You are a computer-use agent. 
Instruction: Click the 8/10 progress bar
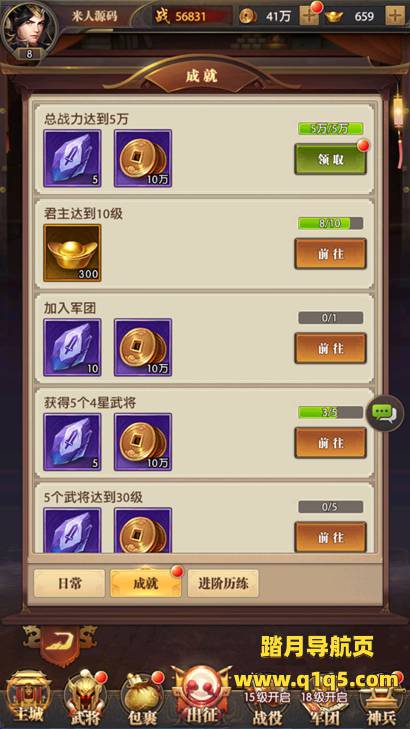[x=331, y=224]
